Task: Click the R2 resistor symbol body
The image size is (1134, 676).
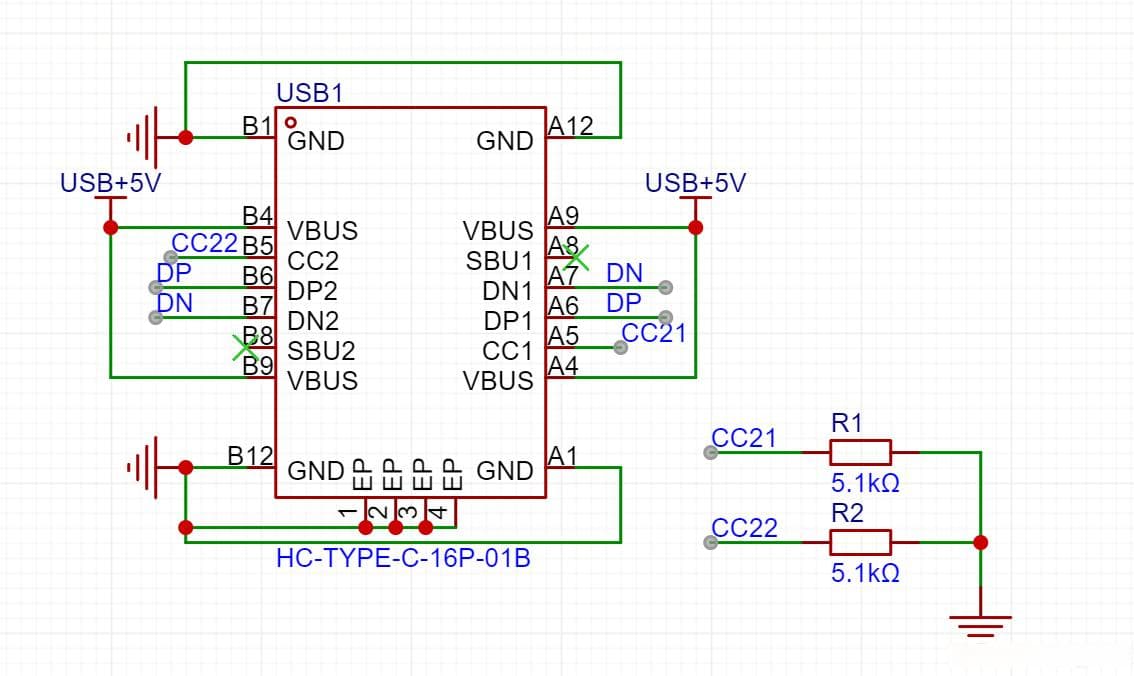Action: pyautogui.click(x=860, y=542)
